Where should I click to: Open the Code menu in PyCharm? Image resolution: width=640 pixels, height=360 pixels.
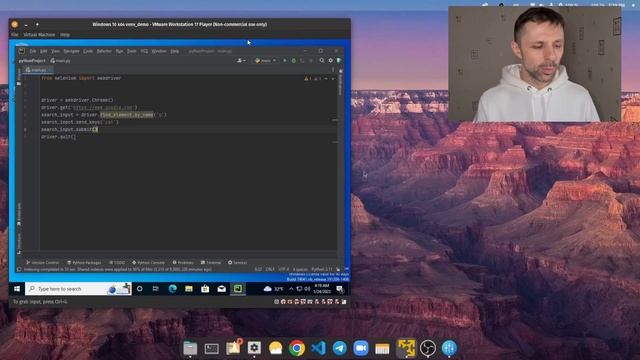88,51
